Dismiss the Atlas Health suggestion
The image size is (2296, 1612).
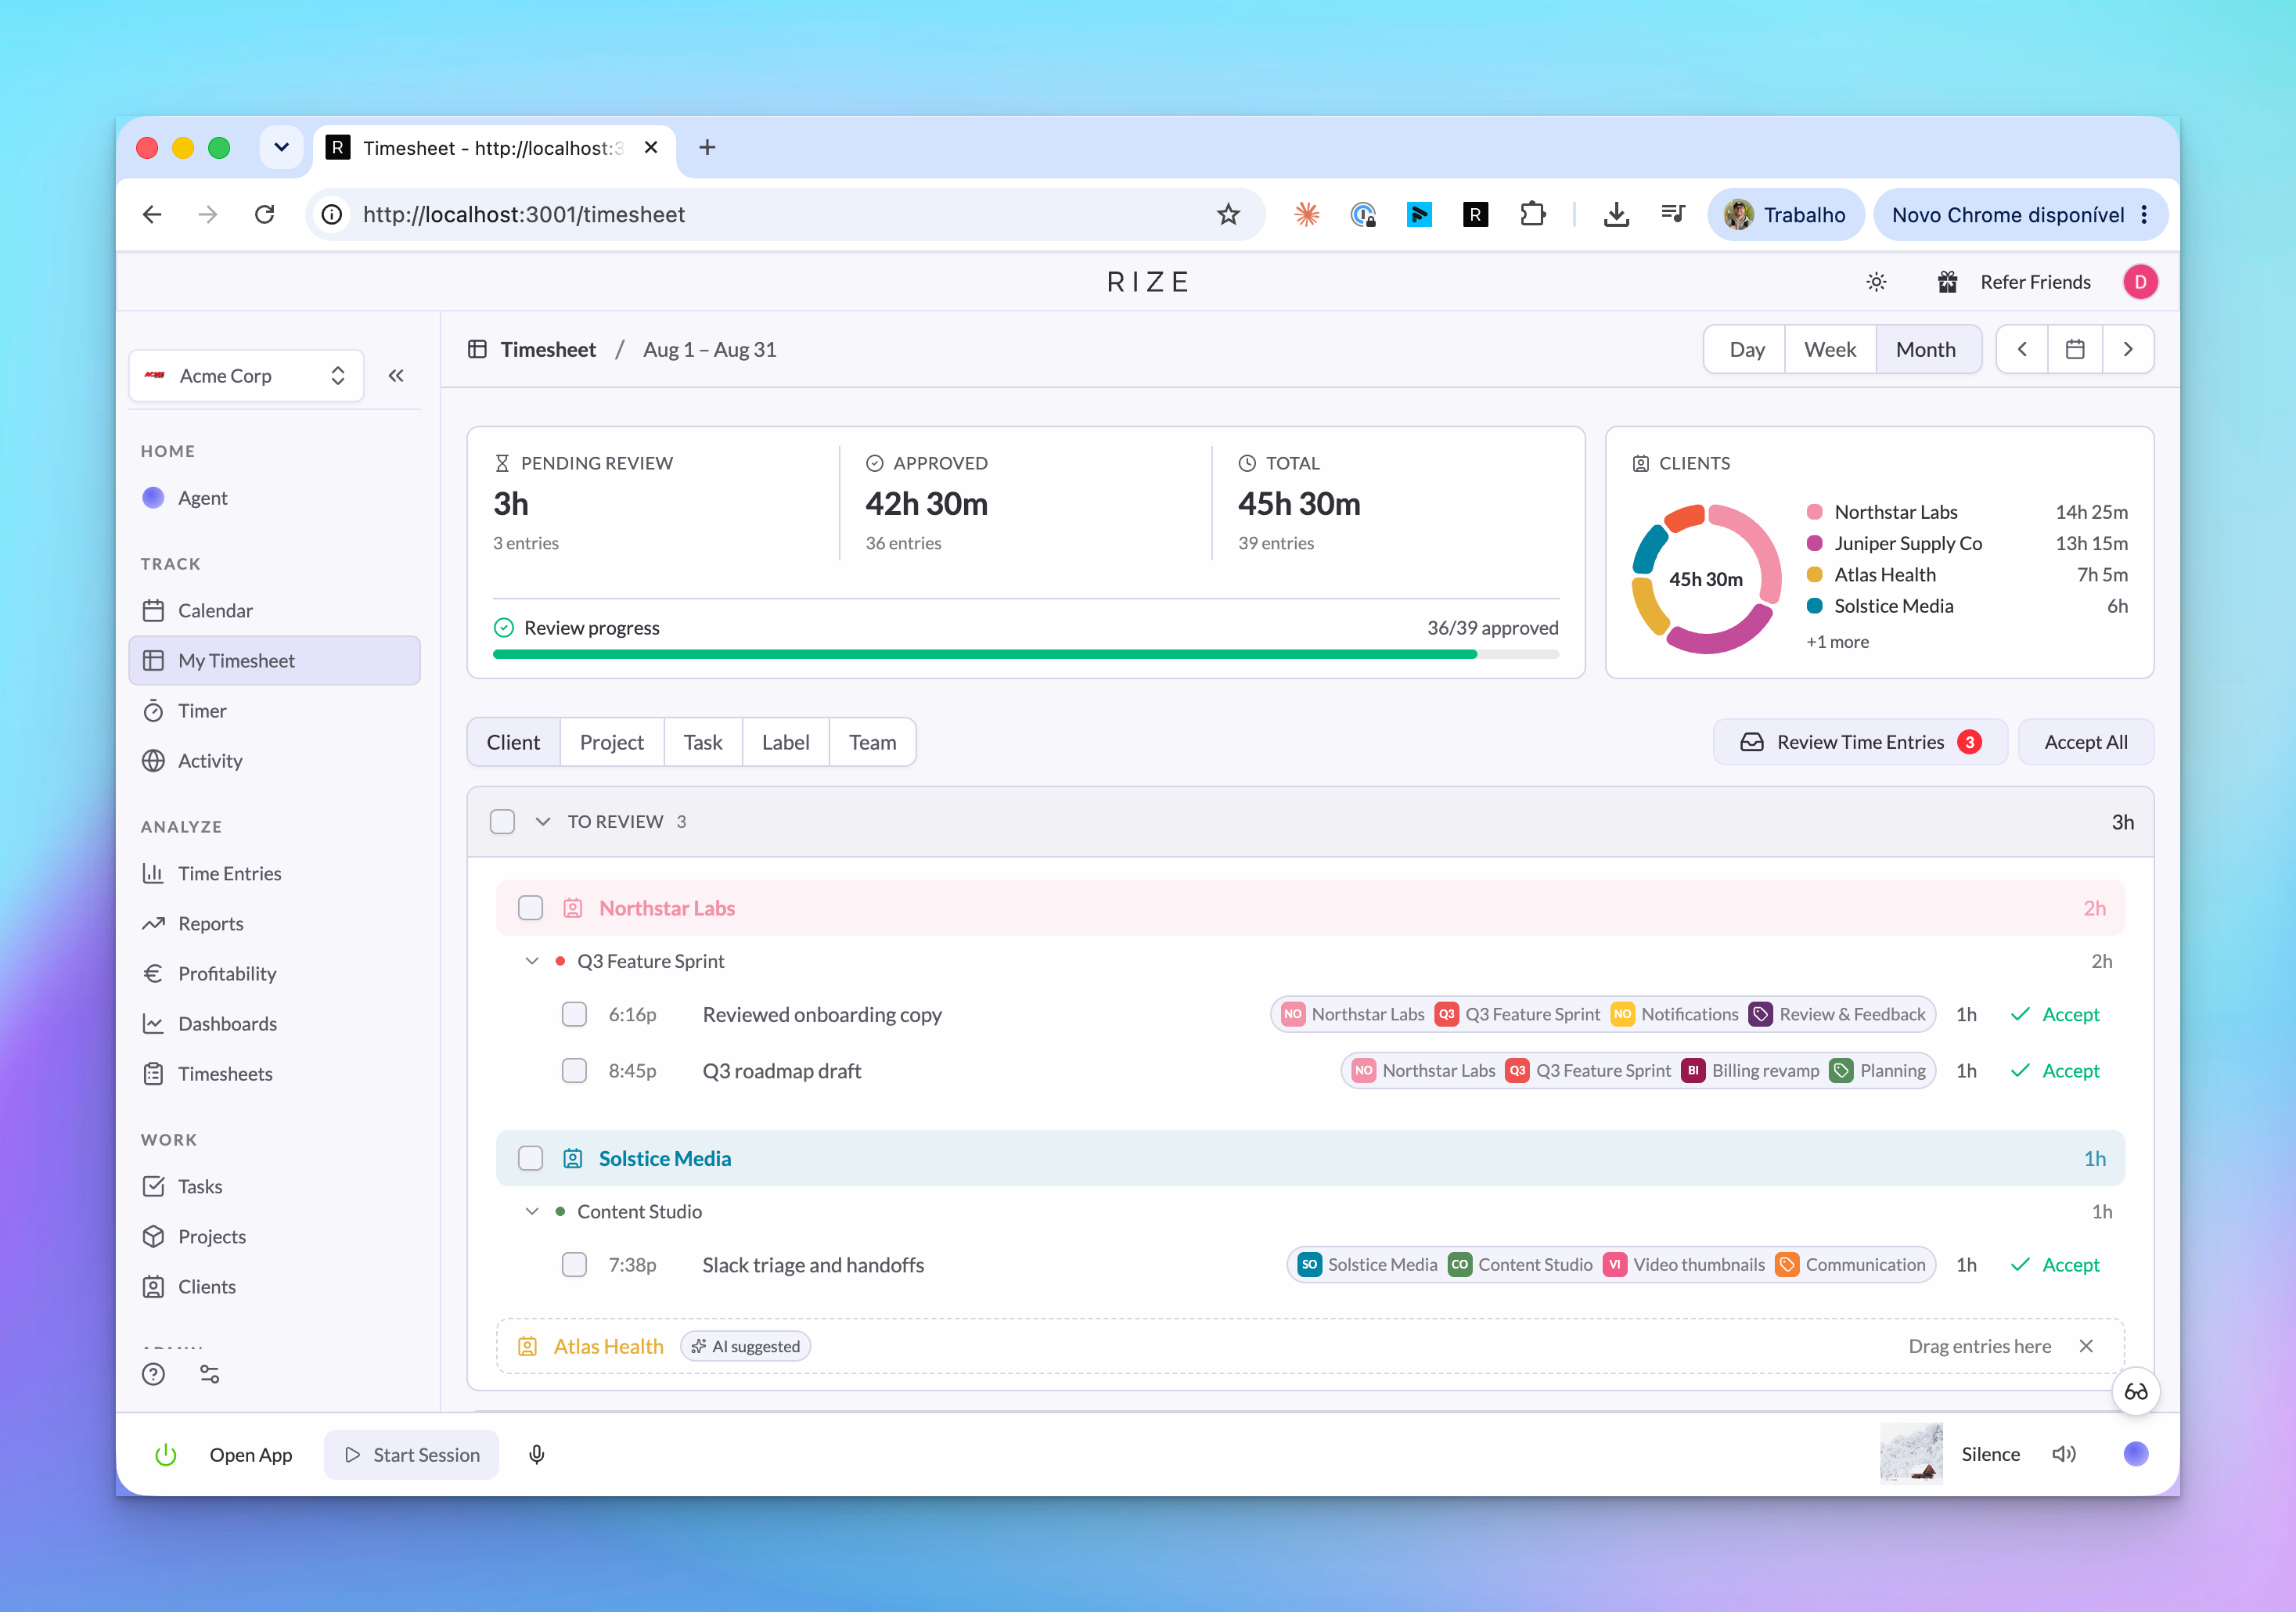pyautogui.click(x=2086, y=1346)
